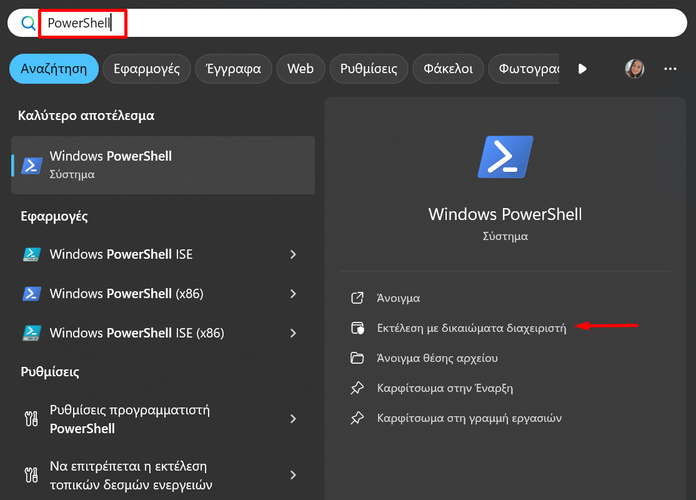Viewport: 696px width, 500px height.
Task: Switch to the Εφαρμογές filter tab
Action: tap(146, 69)
